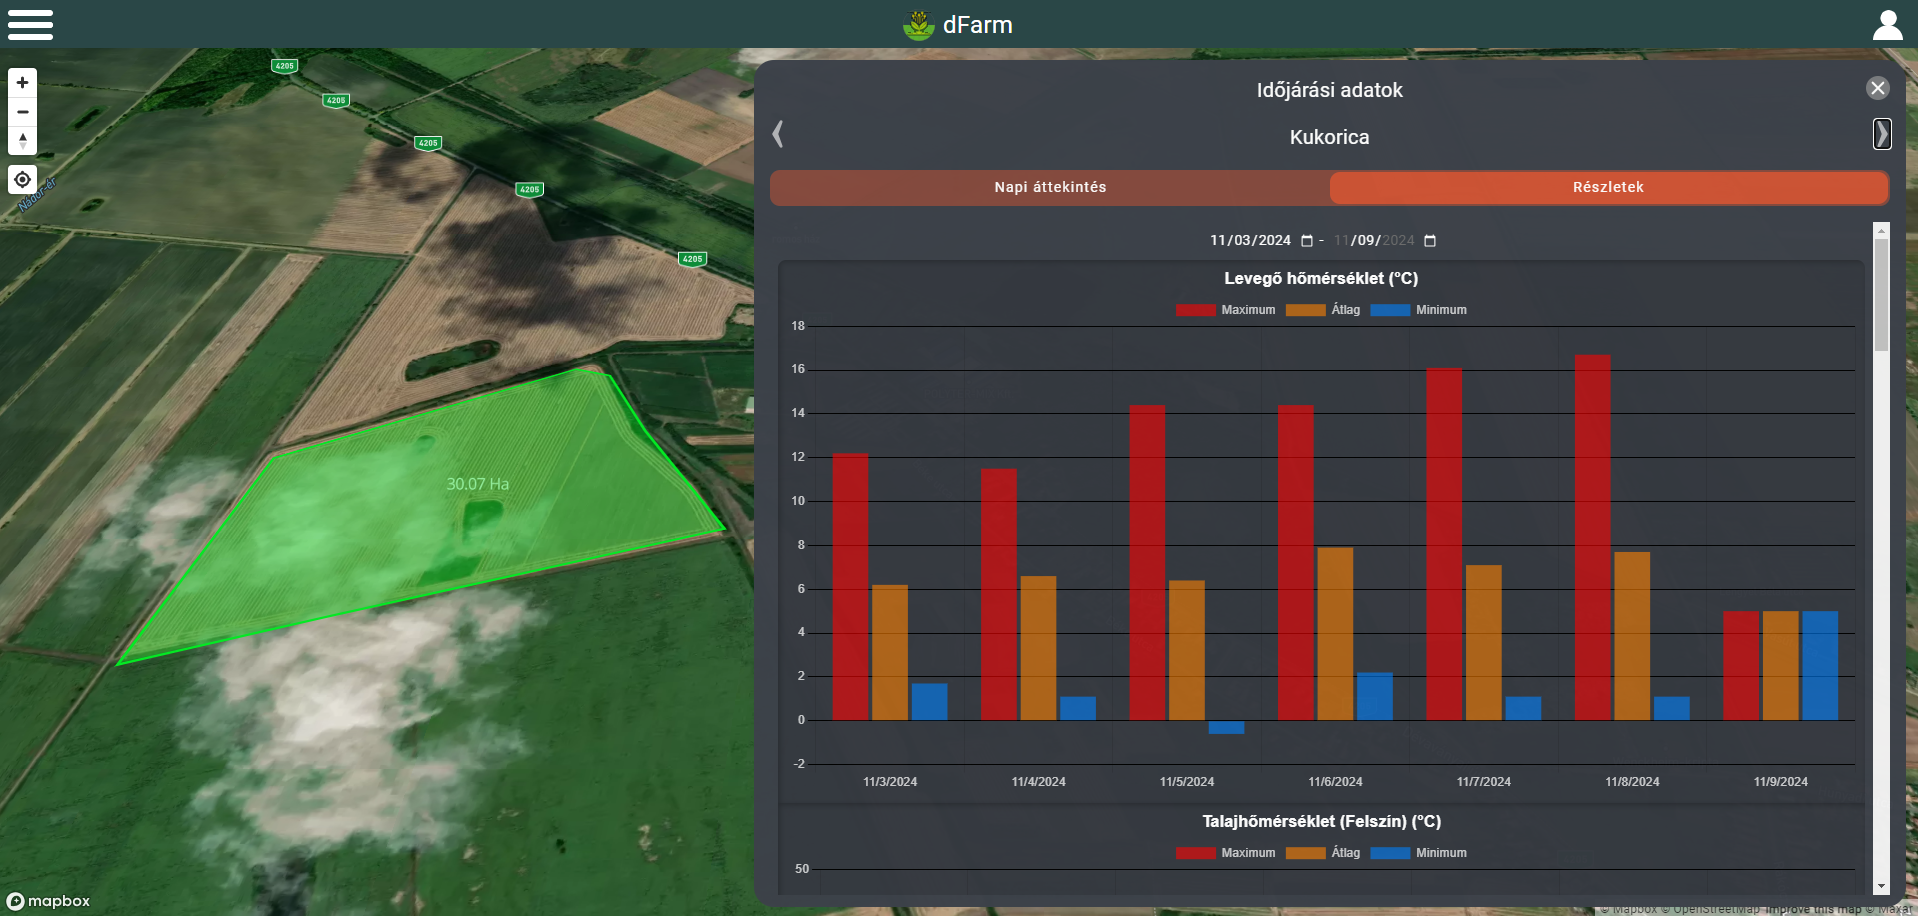Click the dFarm logo title
Viewport: 1918px width, 916px height.
click(x=958, y=25)
